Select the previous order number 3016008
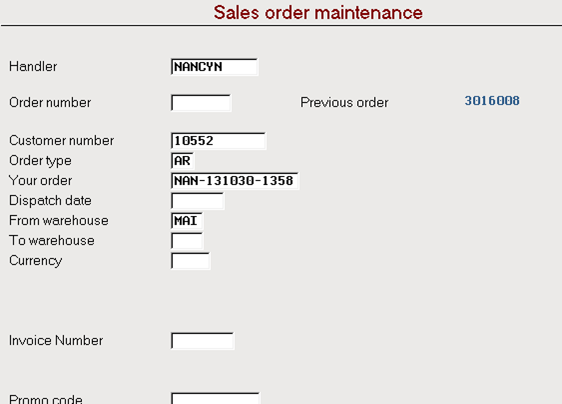The height and width of the screenshot is (404, 562). pyautogui.click(x=492, y=101)
